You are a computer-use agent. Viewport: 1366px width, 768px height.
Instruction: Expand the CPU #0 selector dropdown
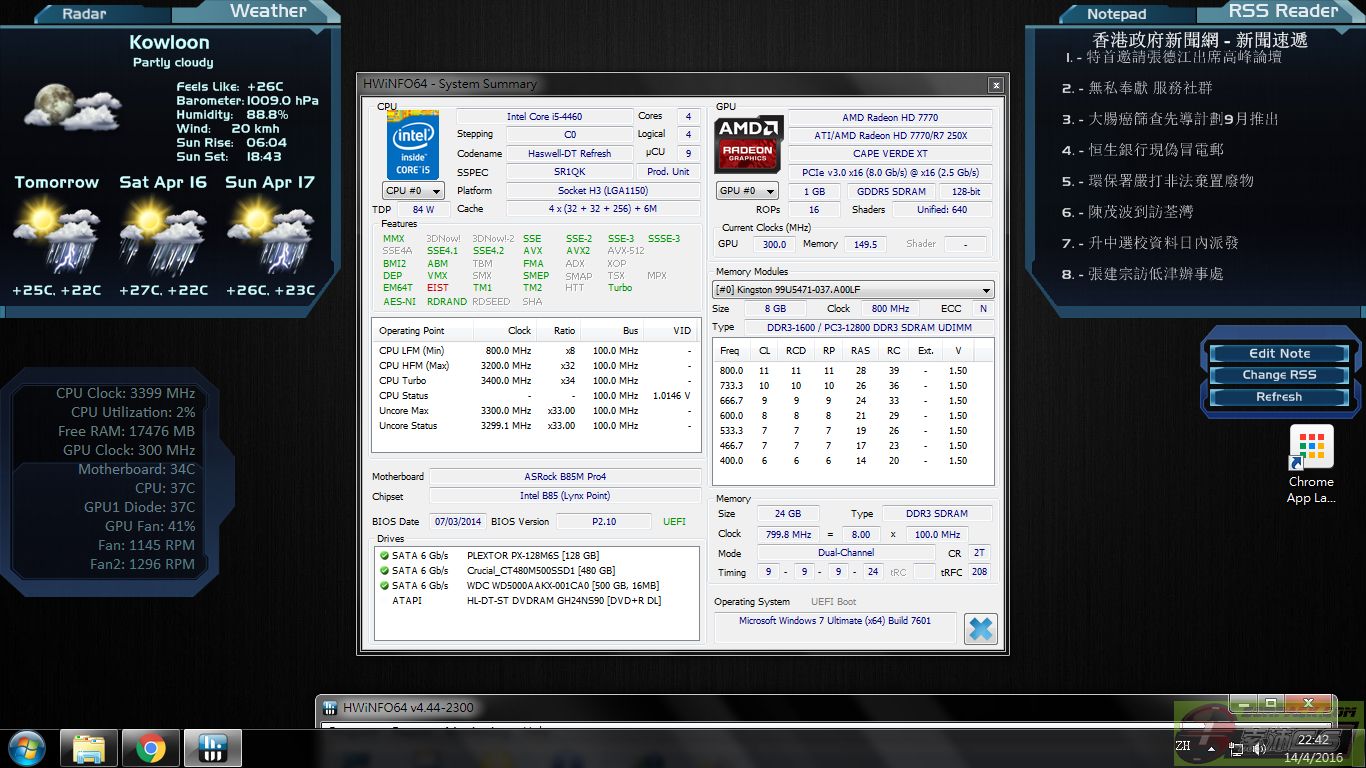click(413, 191)
